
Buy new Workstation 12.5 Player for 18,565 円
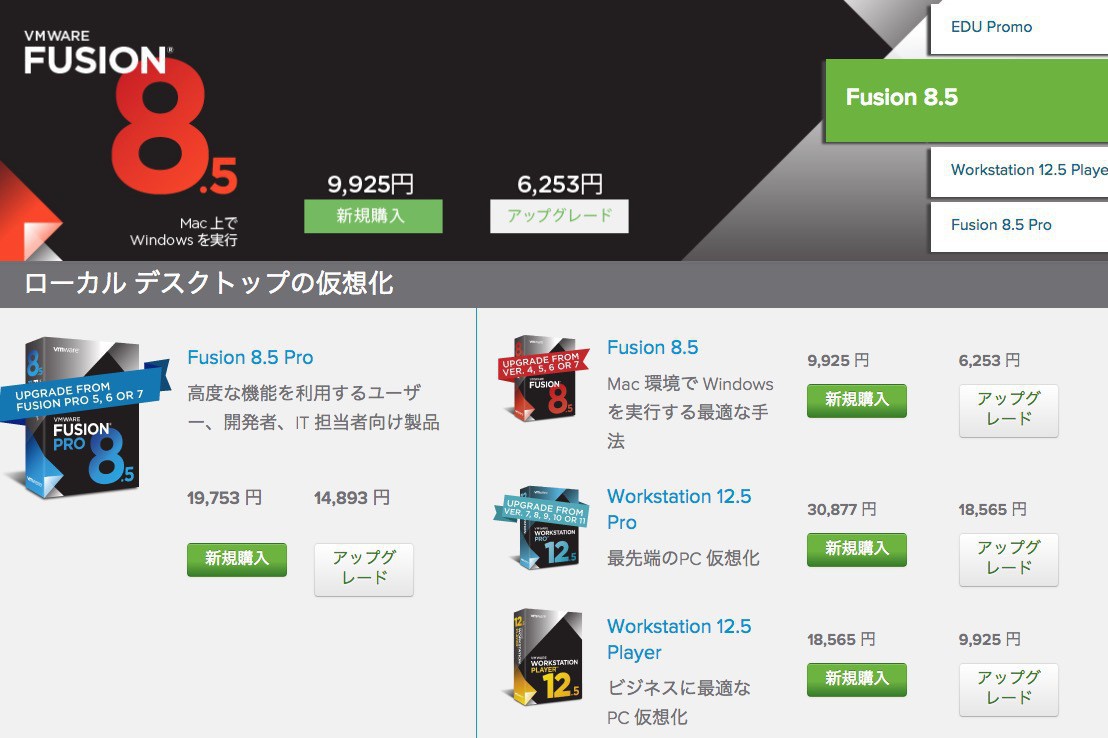pyautogui.click(x=856, y=679)
